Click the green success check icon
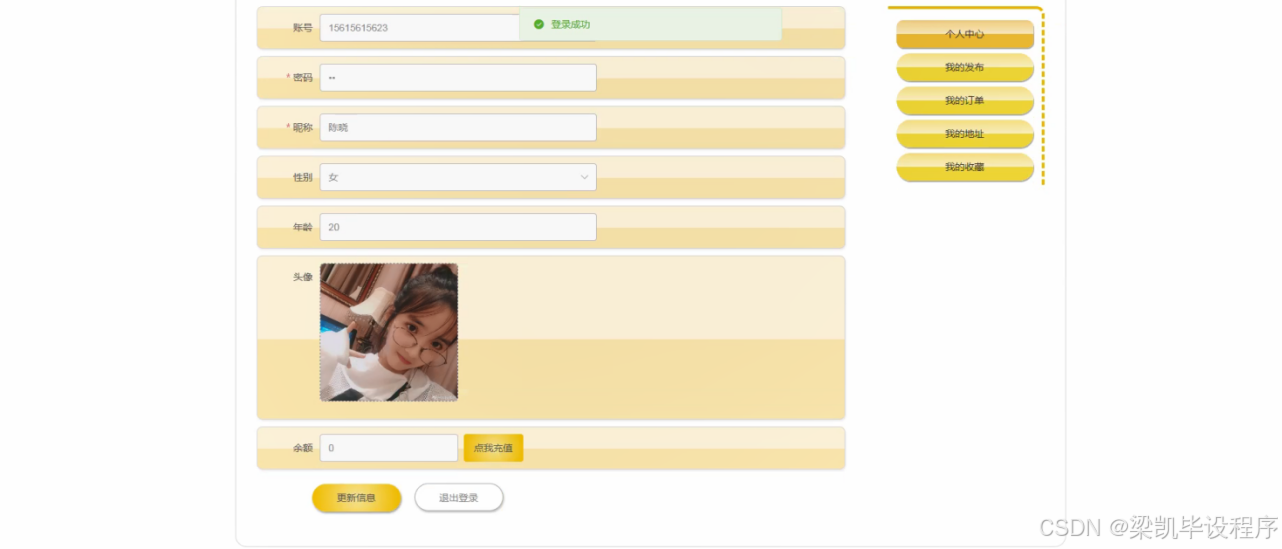The image size is (1282, 549). tap(539, 24)
